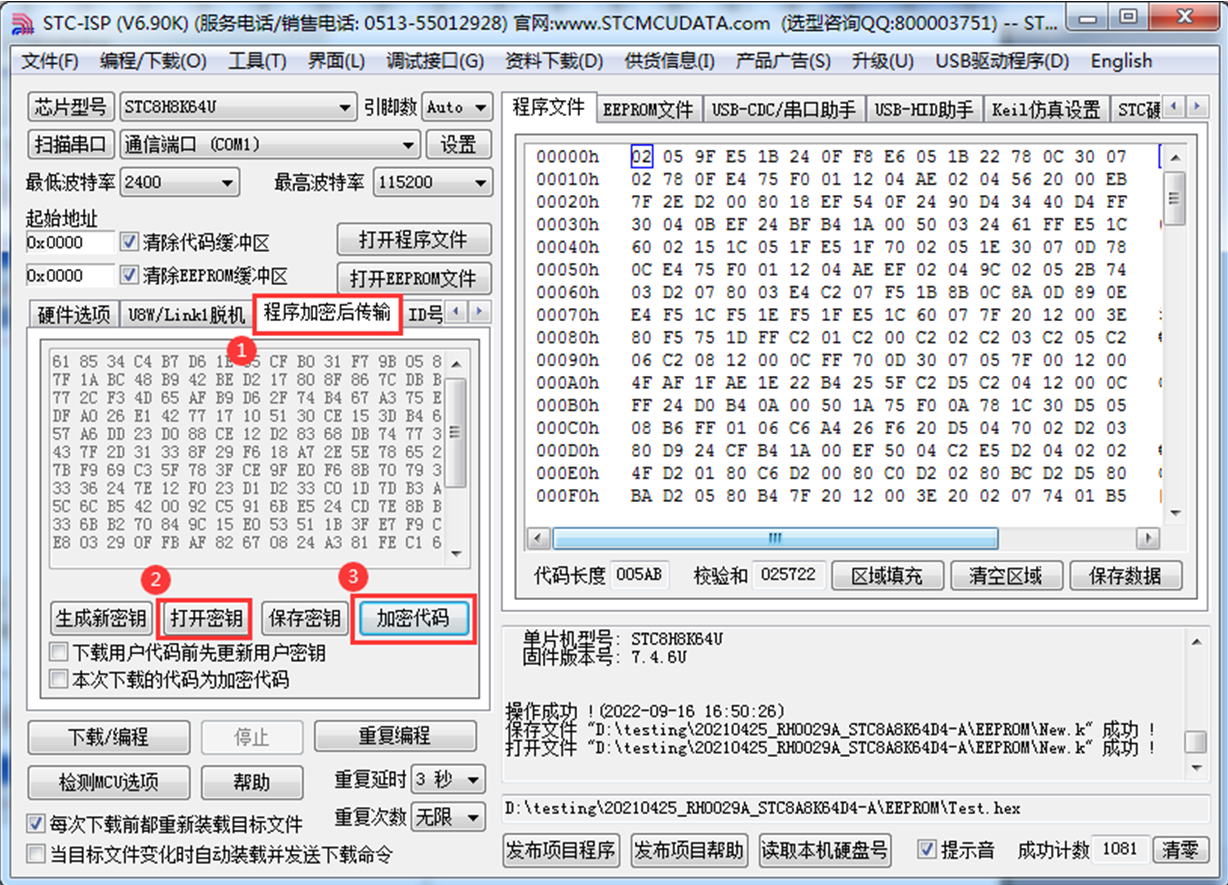Image resolution: width=1228 pixels, height=885 pixels.
Task: Expand the 重复次数 无限 dropdown
Action: point(474,817)
